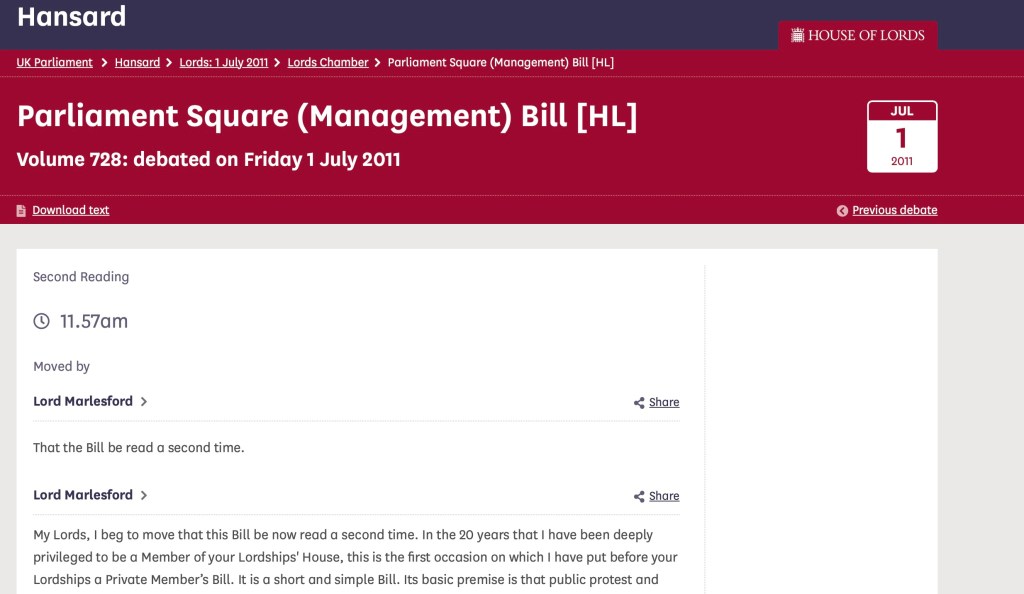This screenshot has width=1024, height=594.
Task: Open Lords Chamber breadcrumb link
Action: pos(328,62)
